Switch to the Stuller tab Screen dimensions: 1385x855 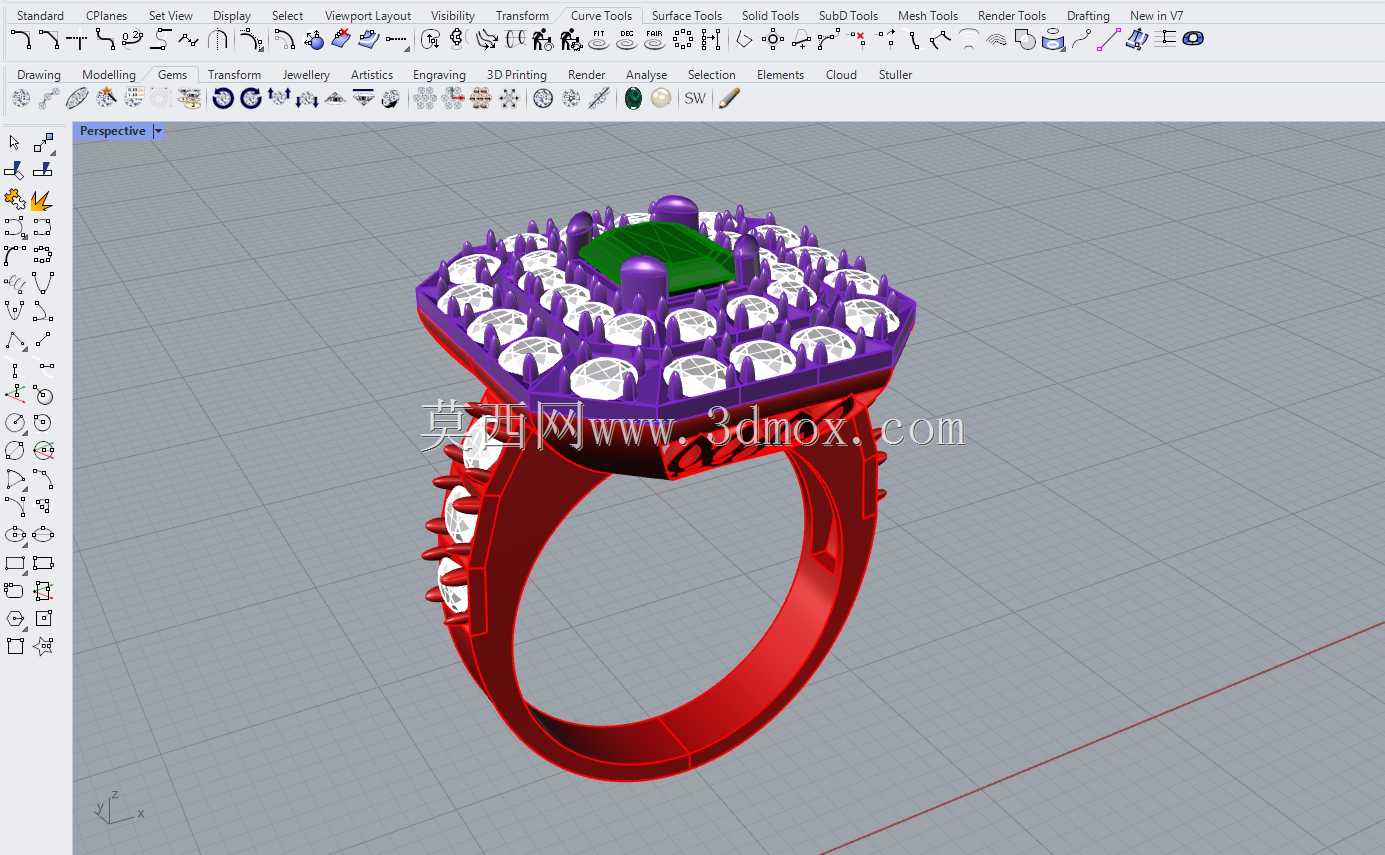click(x=895, y=75)
